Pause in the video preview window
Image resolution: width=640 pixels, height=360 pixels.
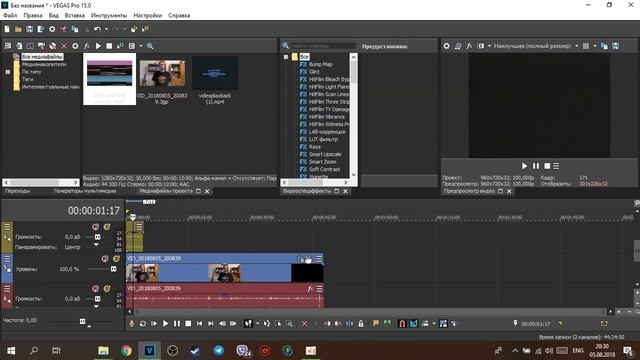click(536, 166)
